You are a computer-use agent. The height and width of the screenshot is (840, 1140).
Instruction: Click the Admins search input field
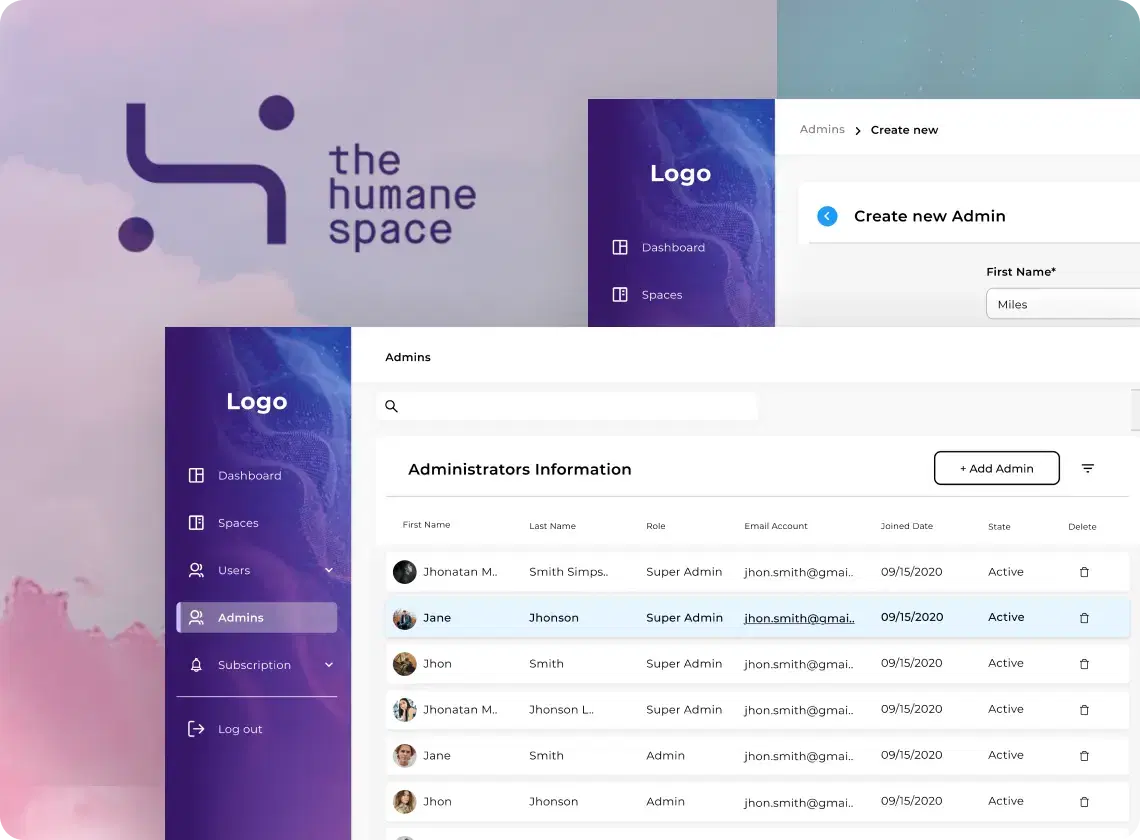(x=567, y=406)
